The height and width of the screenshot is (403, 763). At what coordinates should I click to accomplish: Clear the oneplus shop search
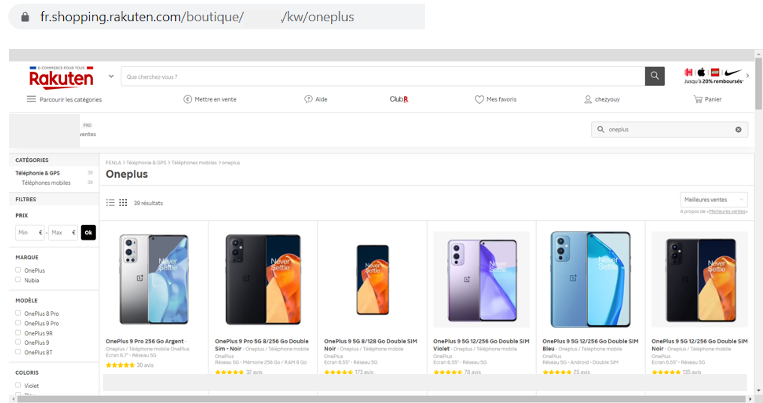(x=738, y=129)
